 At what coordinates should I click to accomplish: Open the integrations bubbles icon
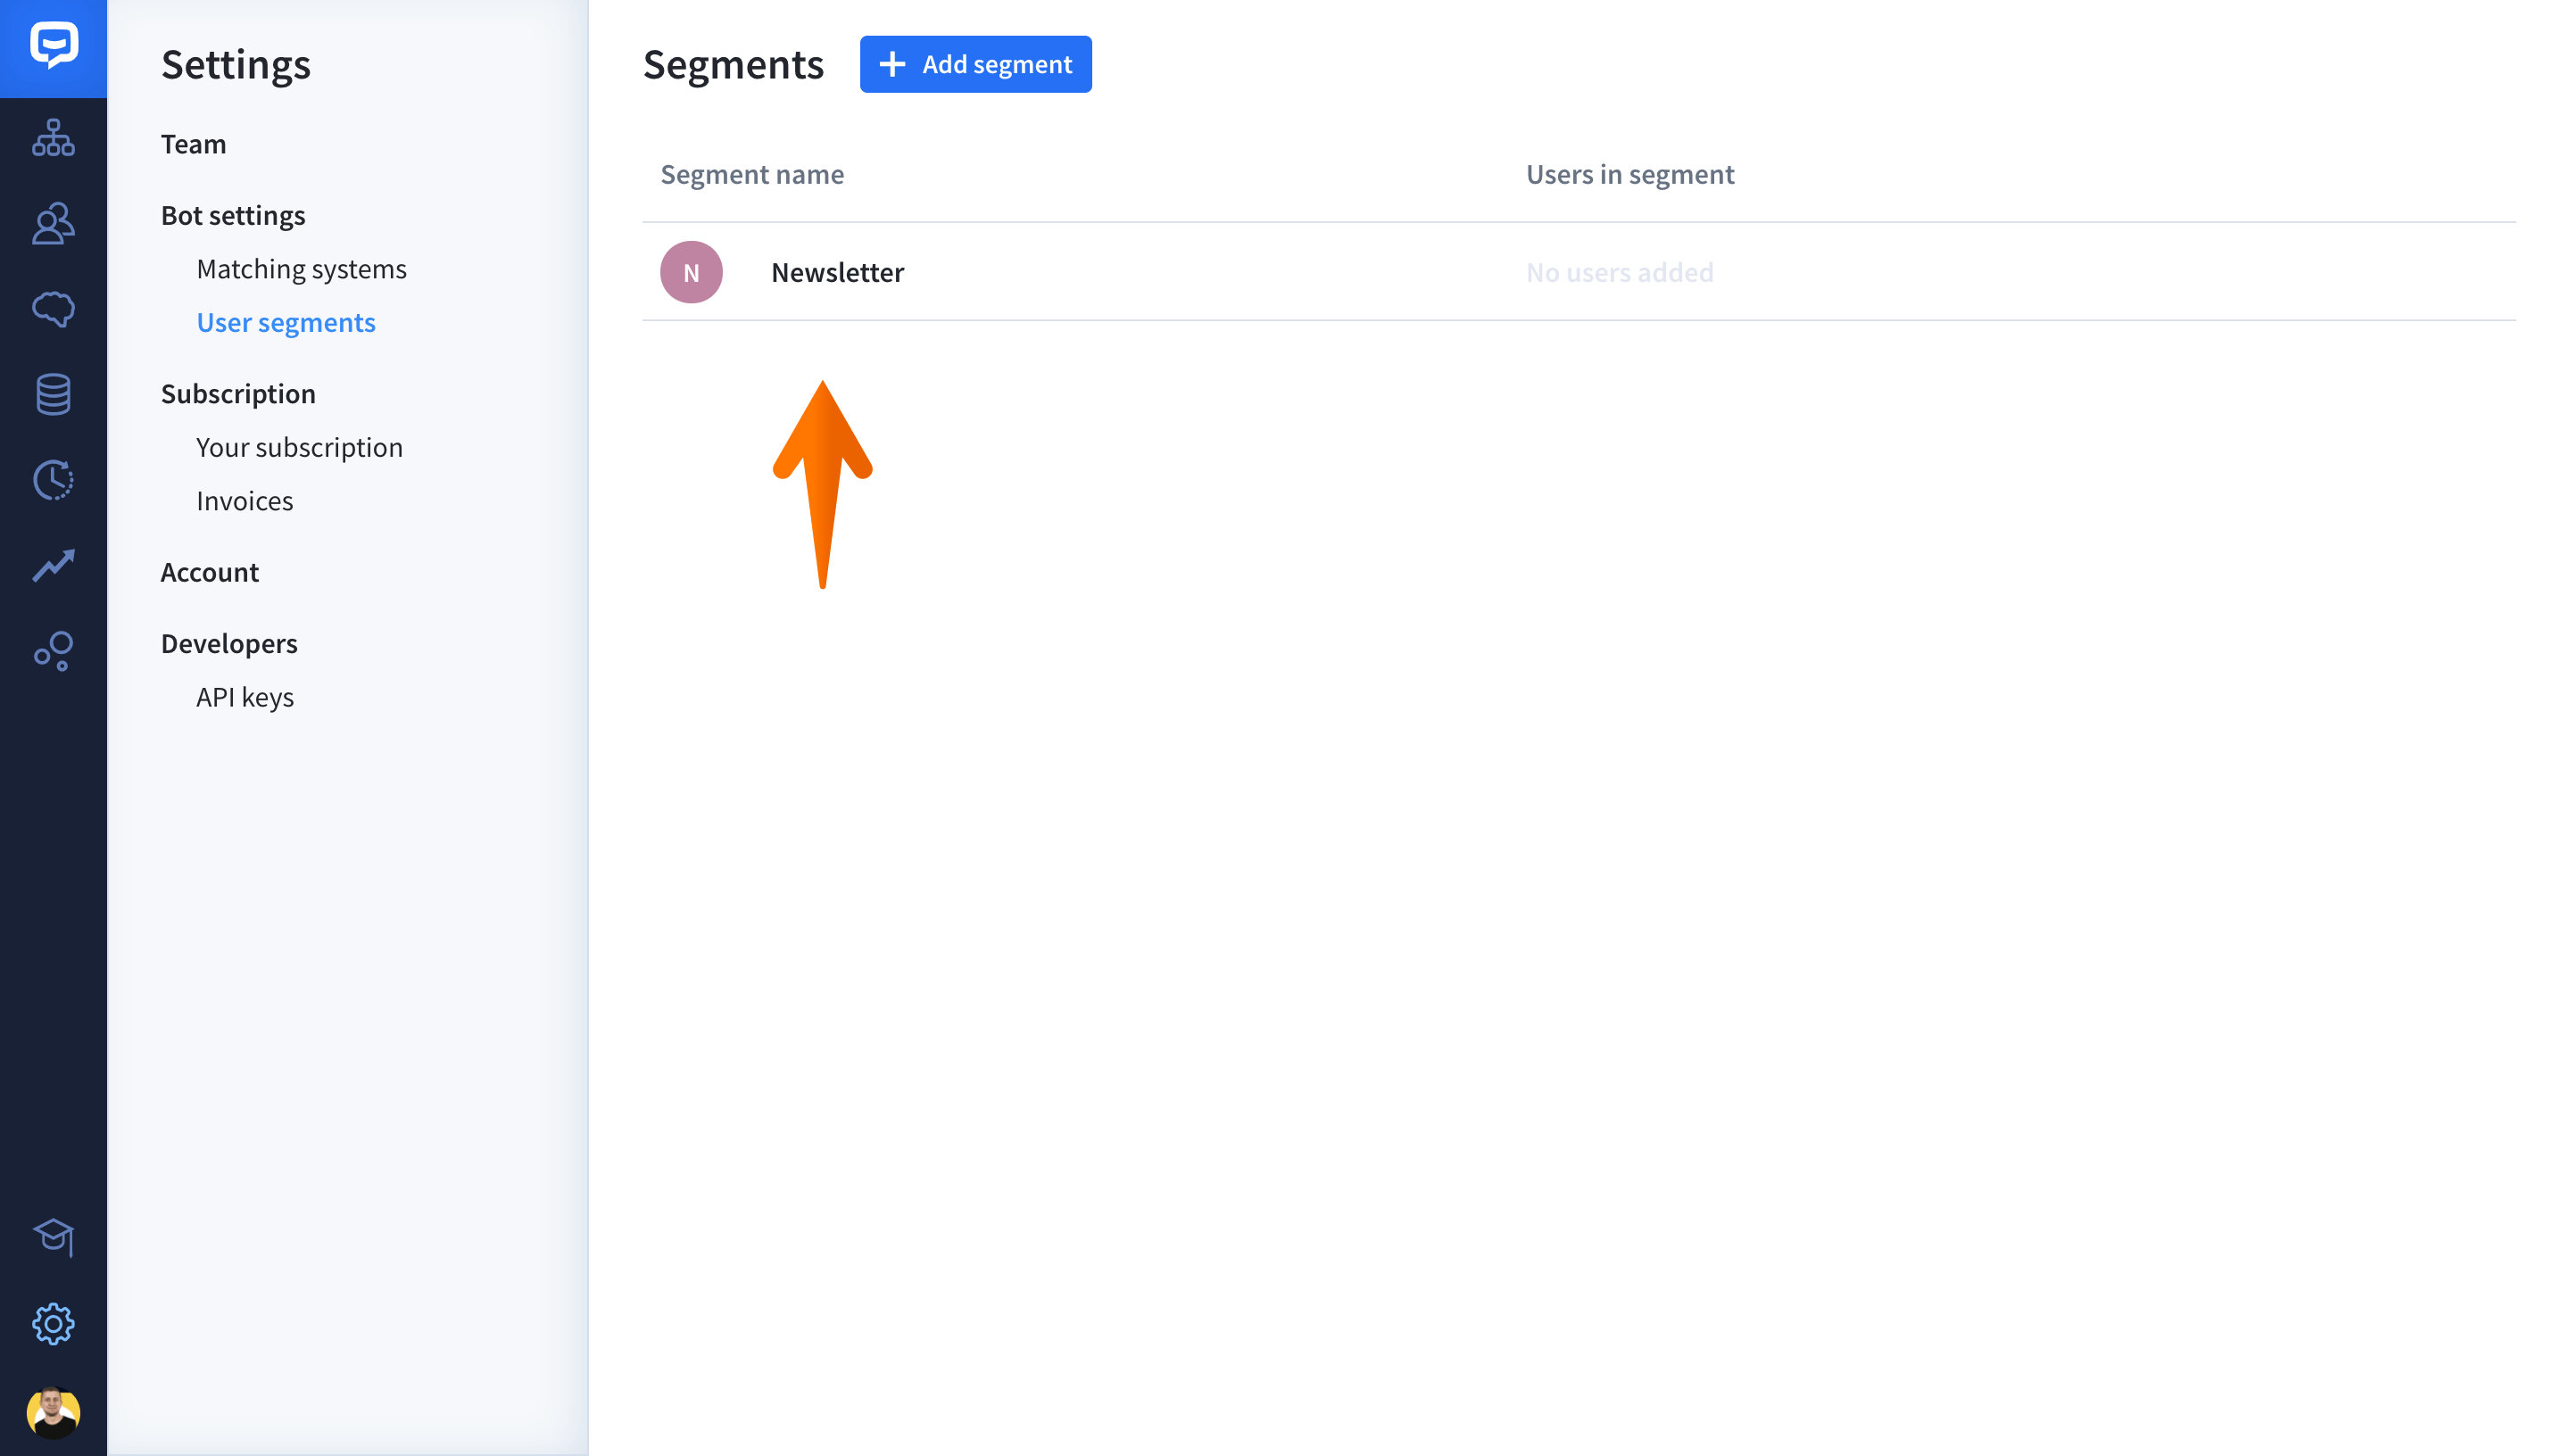coord(53,651)
